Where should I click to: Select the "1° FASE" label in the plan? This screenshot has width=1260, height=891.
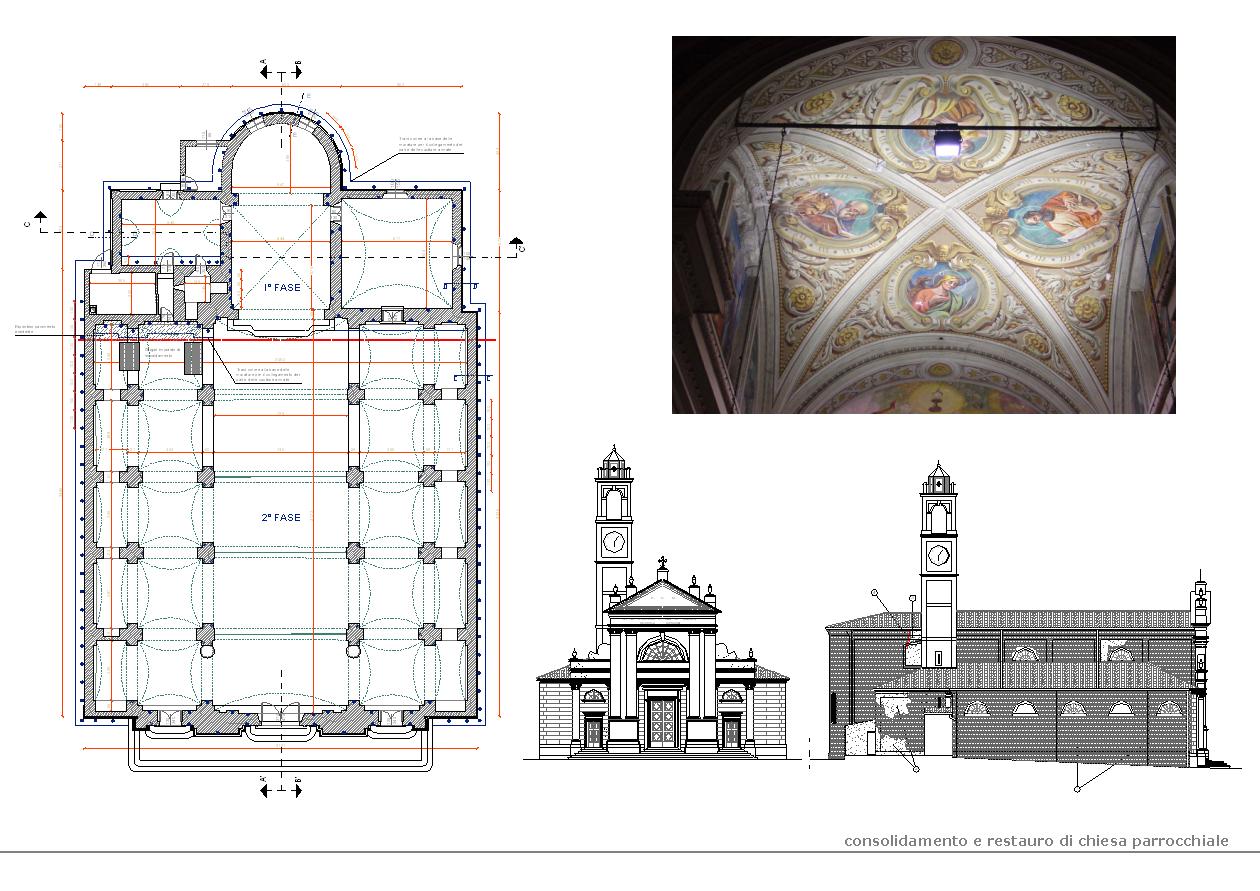281,288
